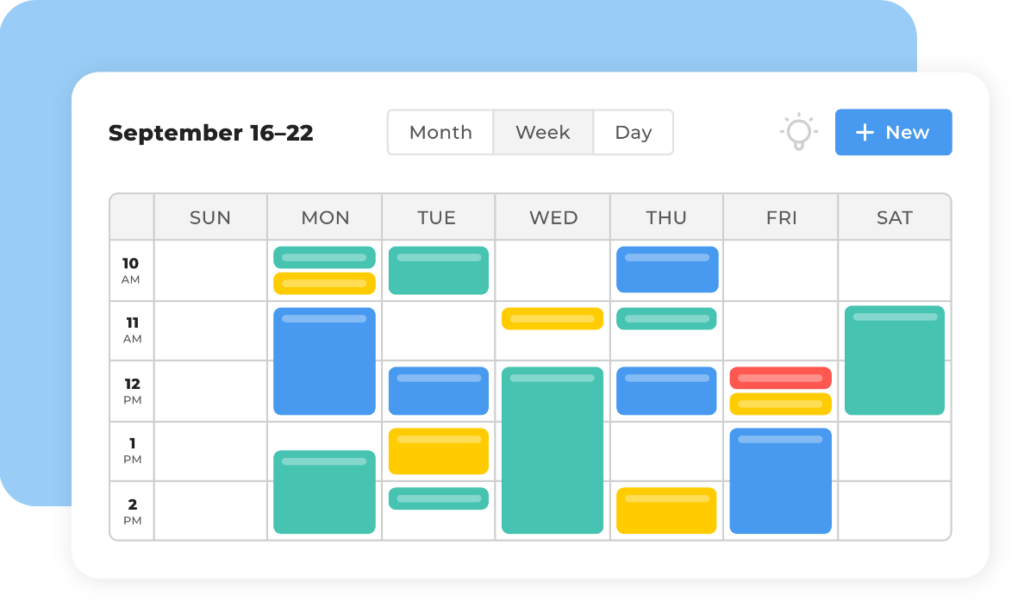Open the green Saturday event block
The height and width of the screenshot is (614, 1024).
[894, 360]
